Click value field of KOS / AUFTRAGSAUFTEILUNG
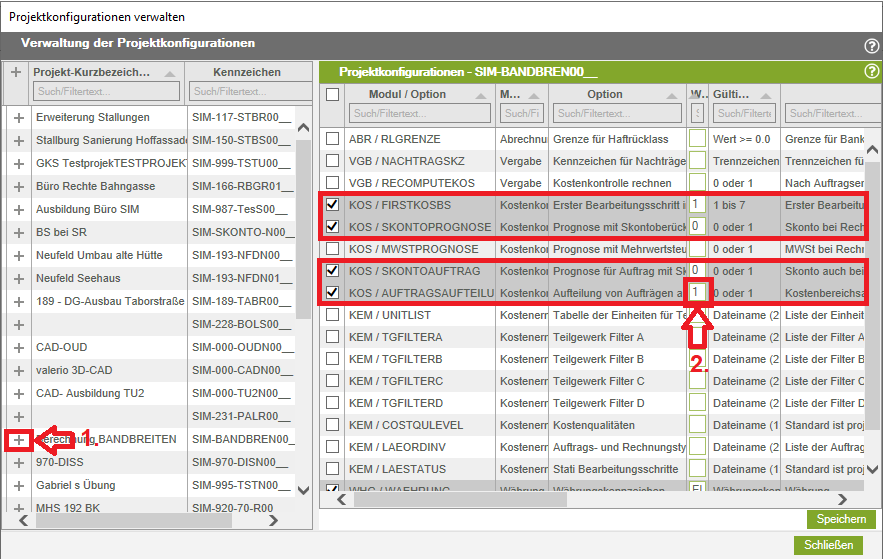 (697, 293)
